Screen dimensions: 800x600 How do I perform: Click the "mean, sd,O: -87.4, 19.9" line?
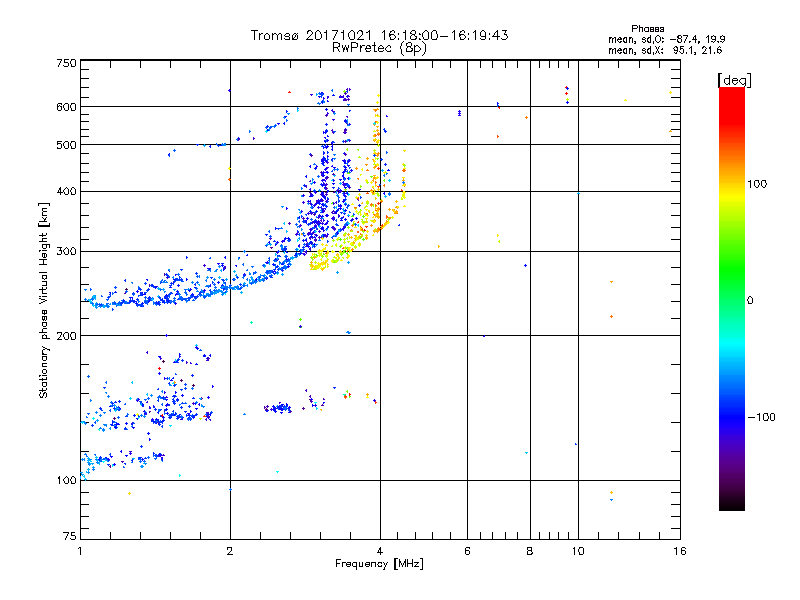[666, 39]
